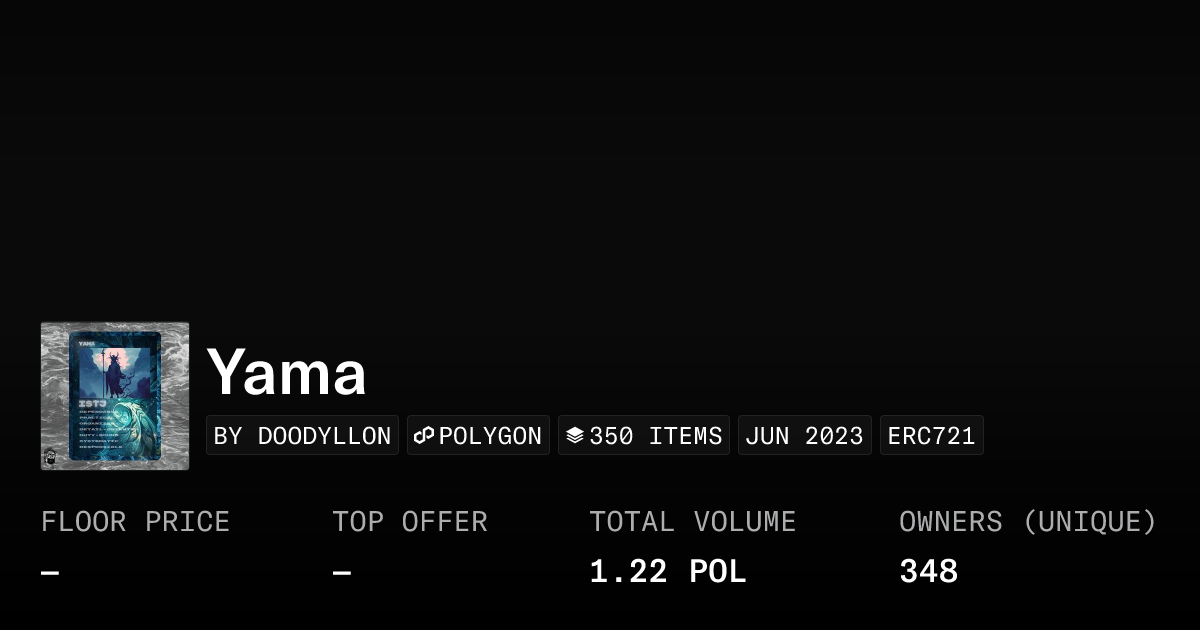Click the JUN 2023 creation date badge
1200x630 pixels.
tap(804, 436)
